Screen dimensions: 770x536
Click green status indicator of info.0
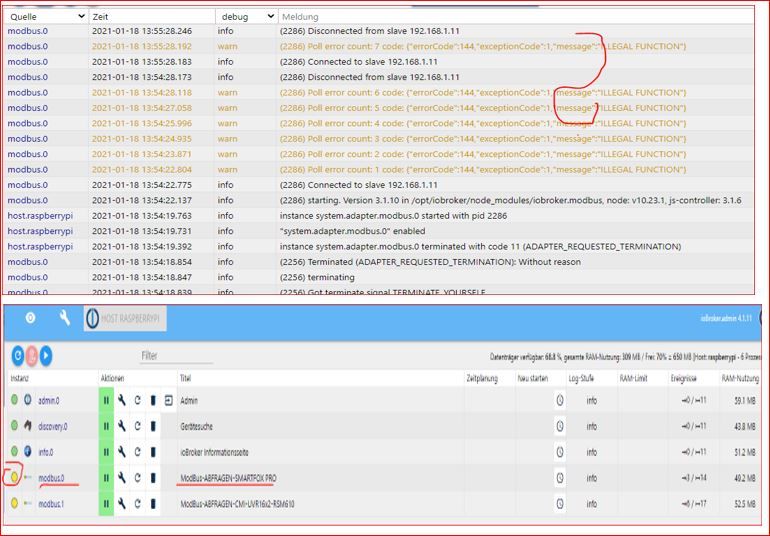click(14, 451)
